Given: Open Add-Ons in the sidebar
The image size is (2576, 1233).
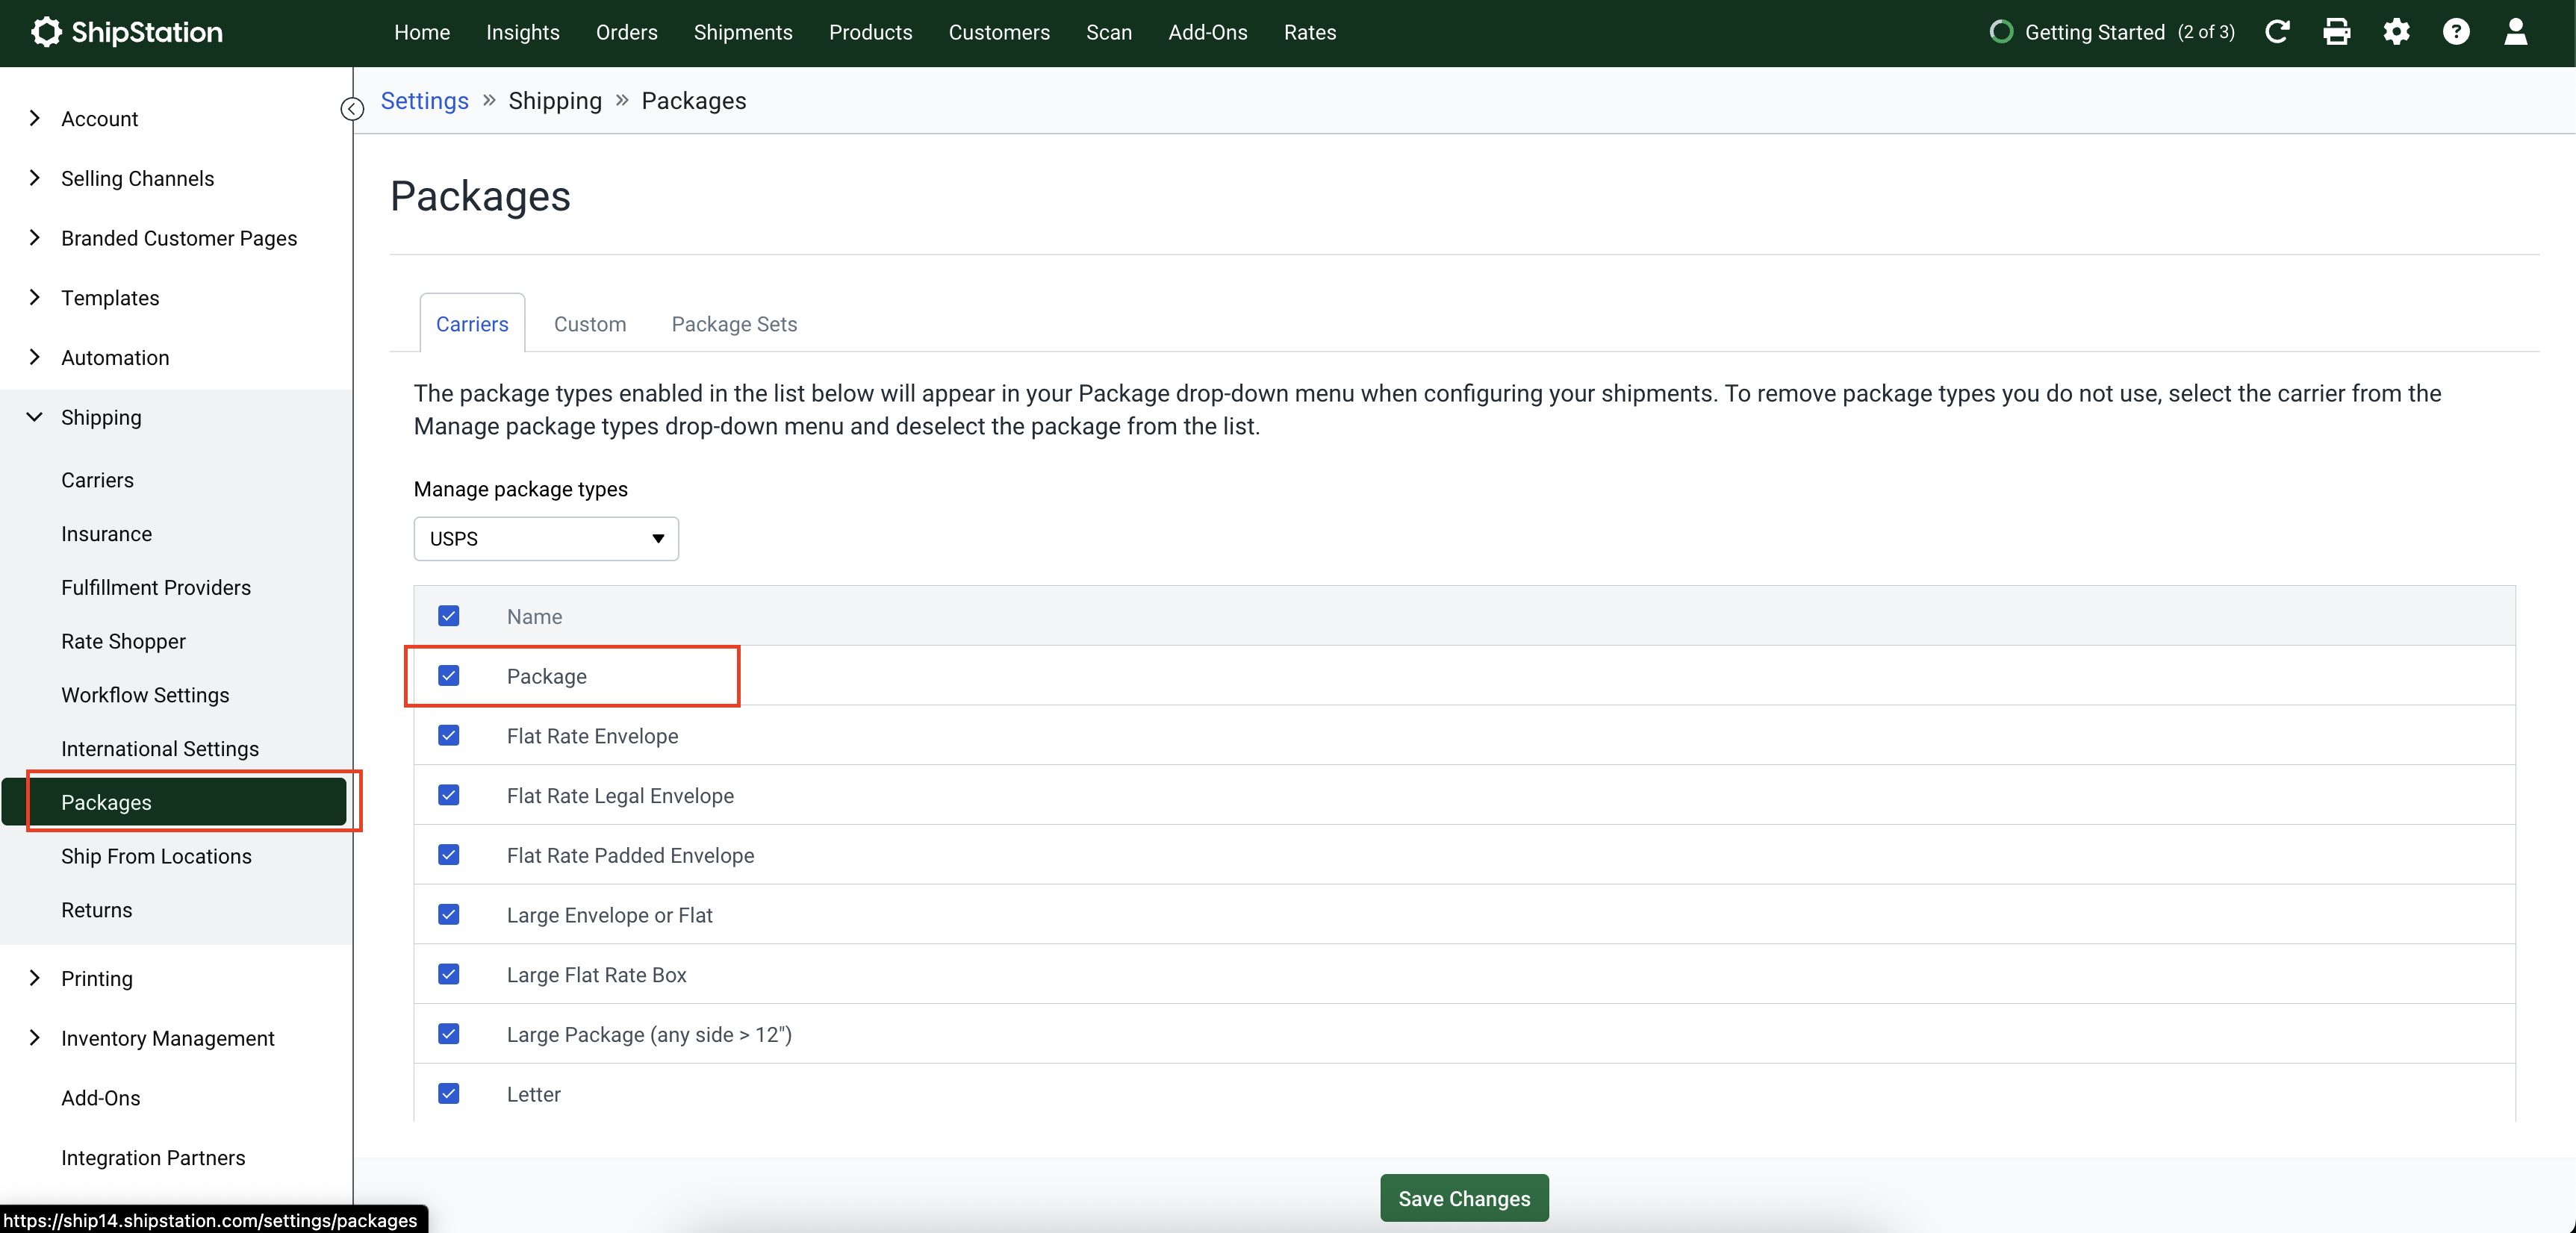Looking at the screenshot, I should 101,1098.
